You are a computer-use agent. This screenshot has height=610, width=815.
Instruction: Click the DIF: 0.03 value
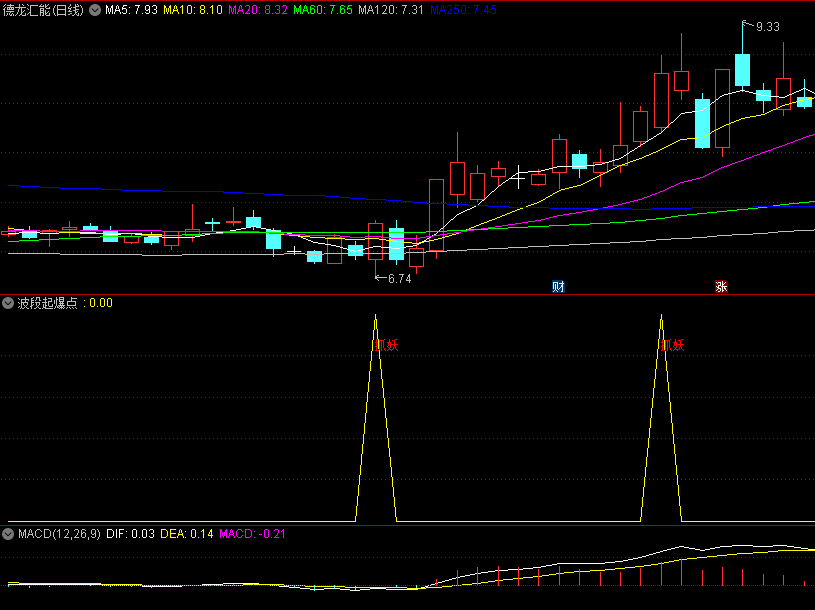click(130, 534)
